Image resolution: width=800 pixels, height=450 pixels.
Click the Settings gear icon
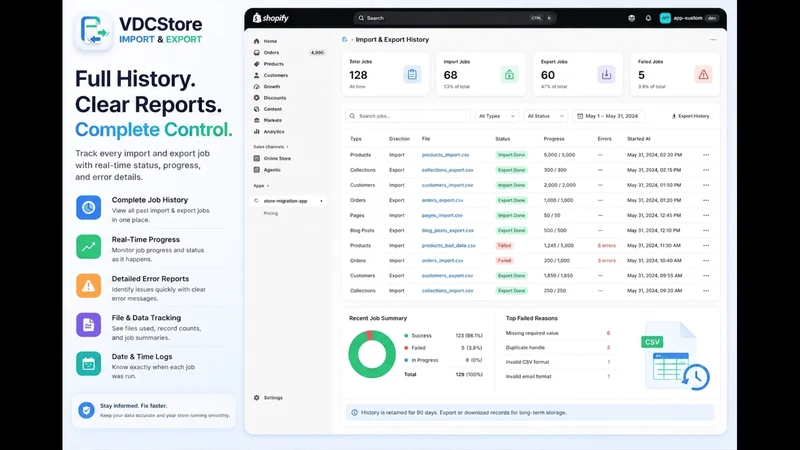click(257, 397)
